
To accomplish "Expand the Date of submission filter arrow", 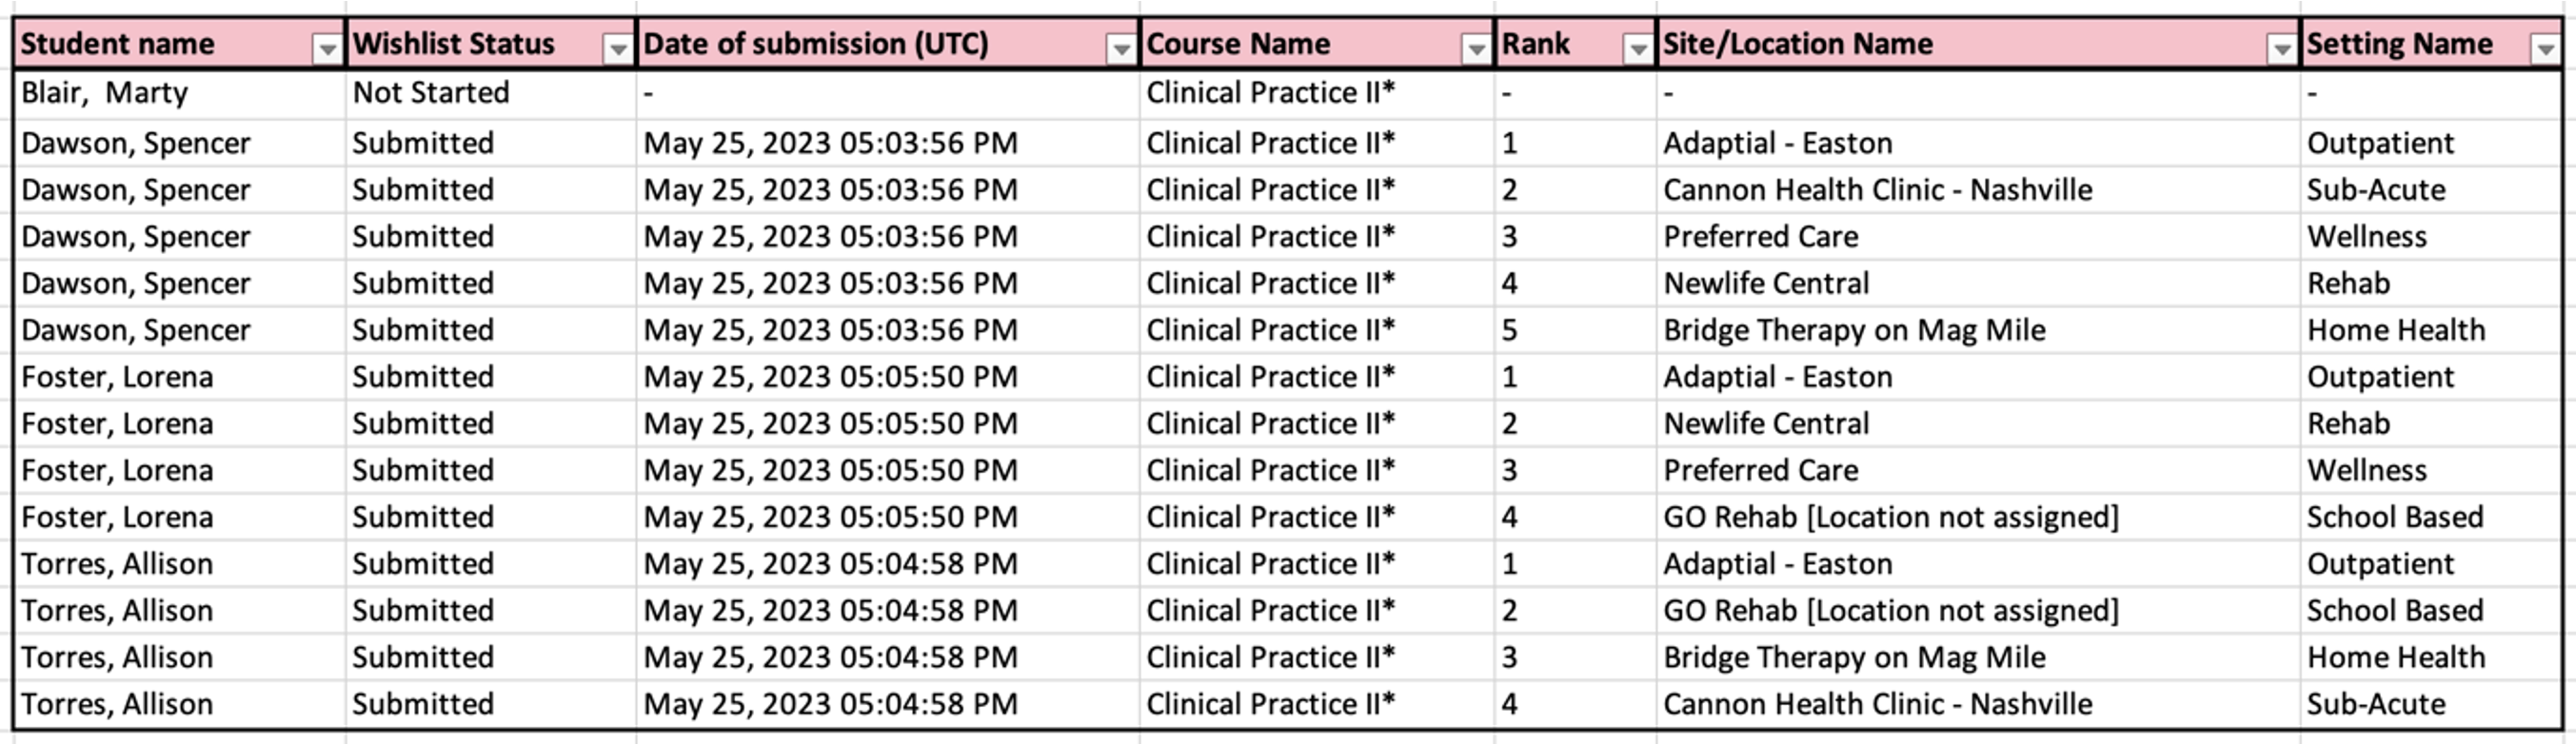I will (1121, 48).
